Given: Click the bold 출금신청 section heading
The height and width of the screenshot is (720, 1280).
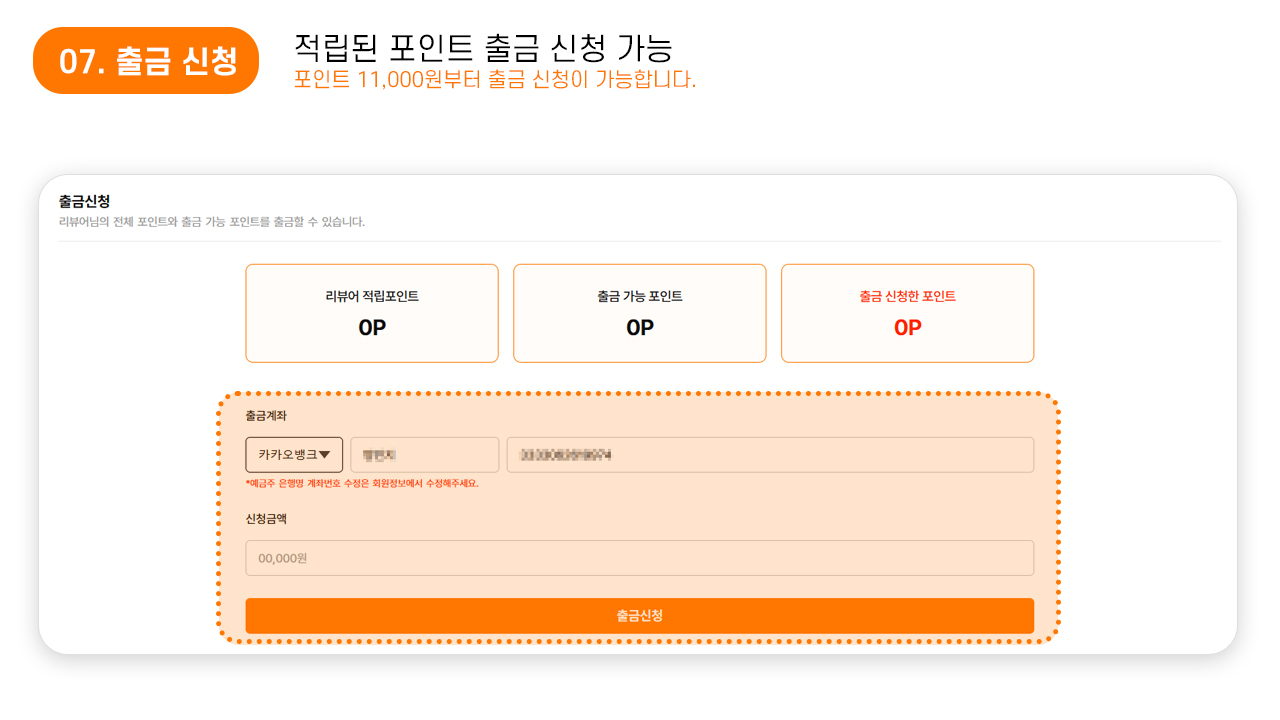Looking at the screenshot, I should point(84,201).
